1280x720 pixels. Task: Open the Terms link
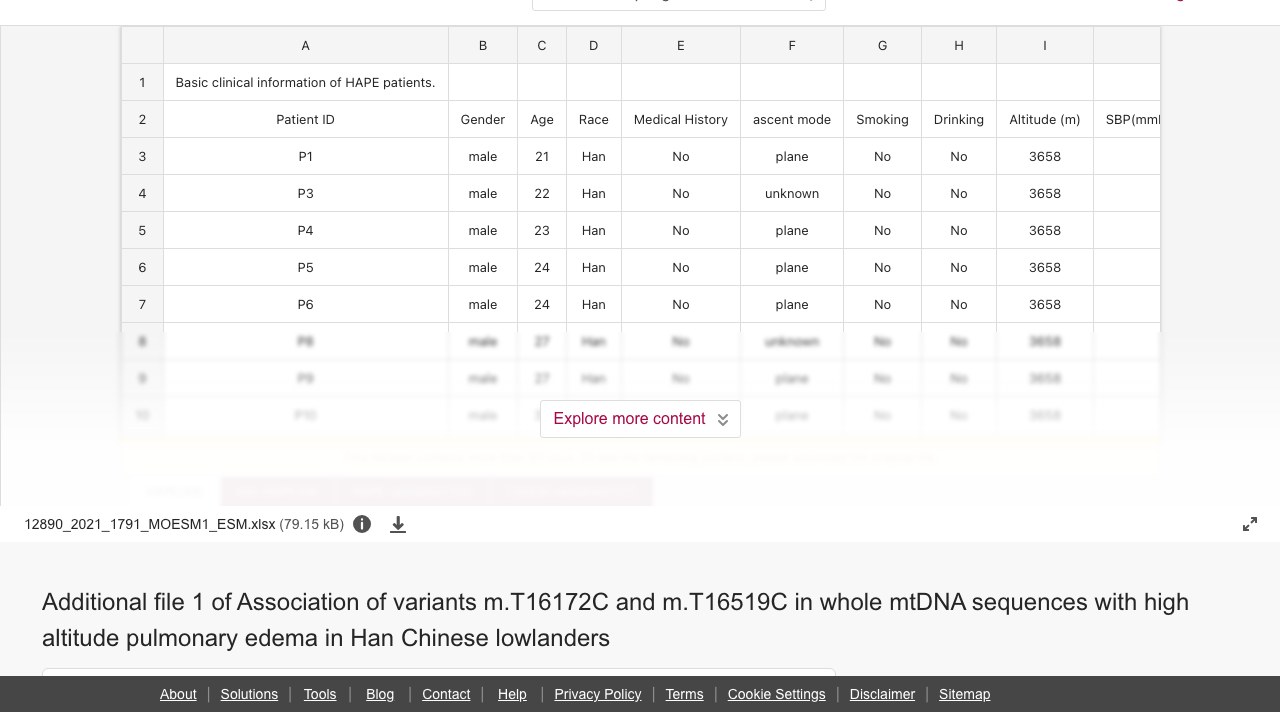(x=685, y=694)
